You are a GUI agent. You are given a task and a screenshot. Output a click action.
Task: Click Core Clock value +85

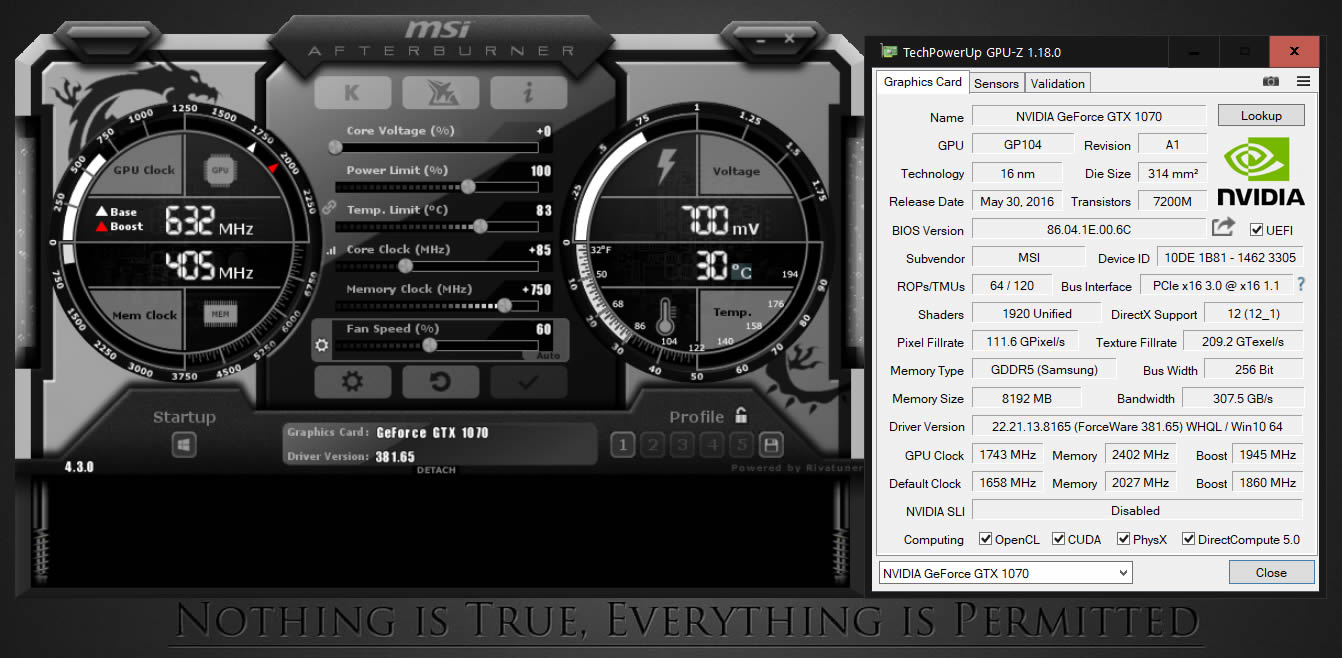[539, 250]
